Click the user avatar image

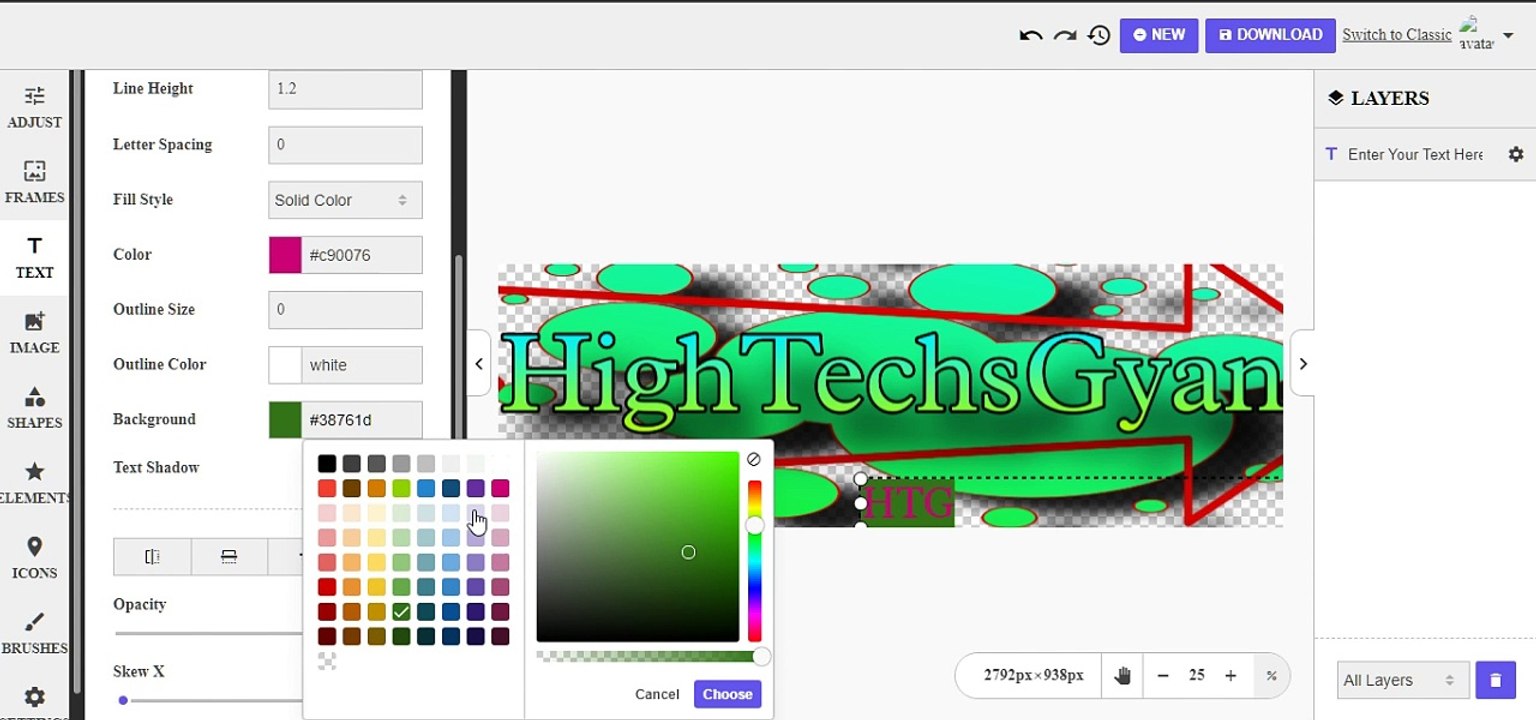coord(1476,34)
